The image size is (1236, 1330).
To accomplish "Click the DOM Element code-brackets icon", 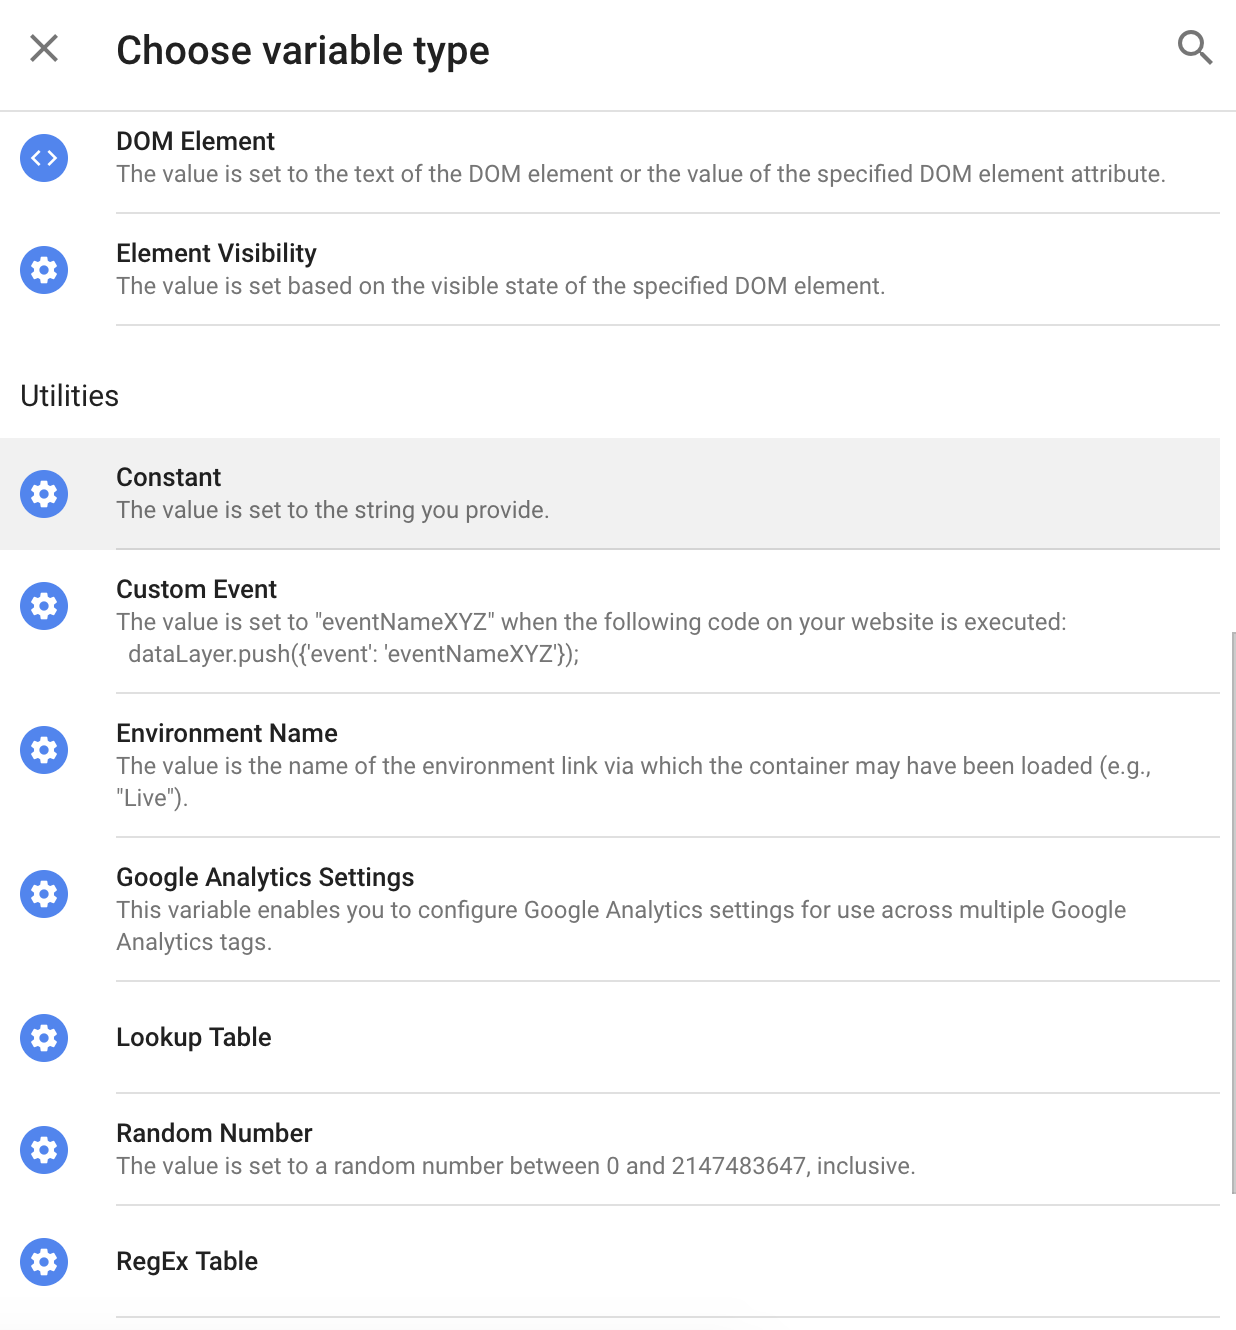I will pos(44,158).
